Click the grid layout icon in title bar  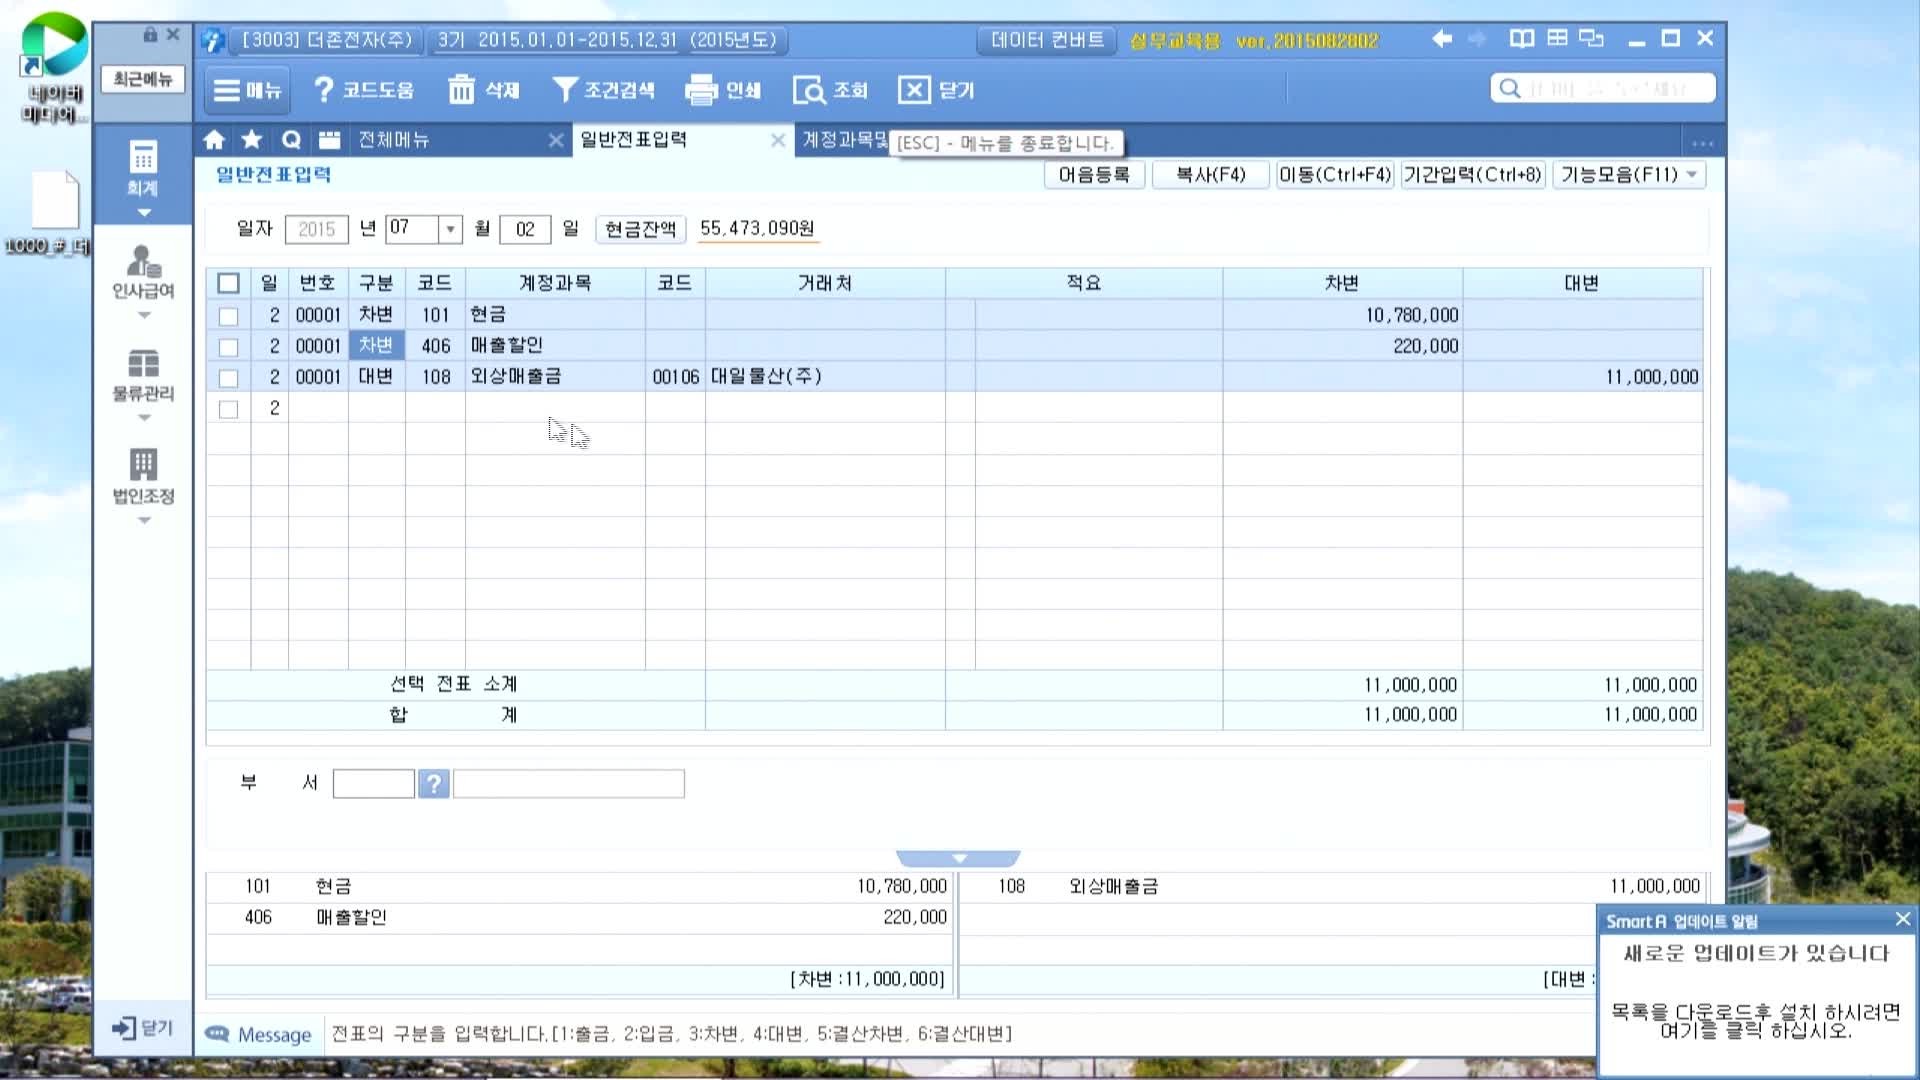[x=1557, y=38]
